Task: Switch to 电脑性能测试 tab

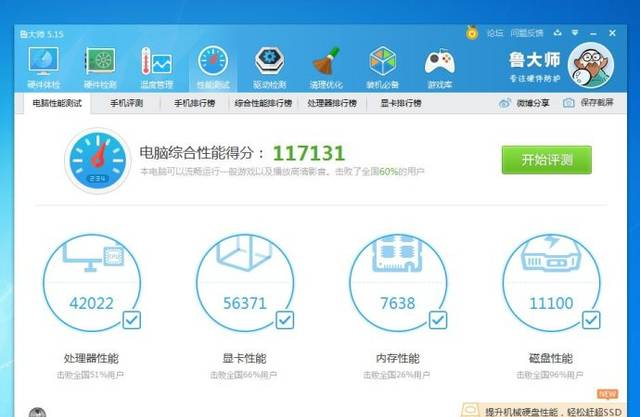Action: [57, 103]
